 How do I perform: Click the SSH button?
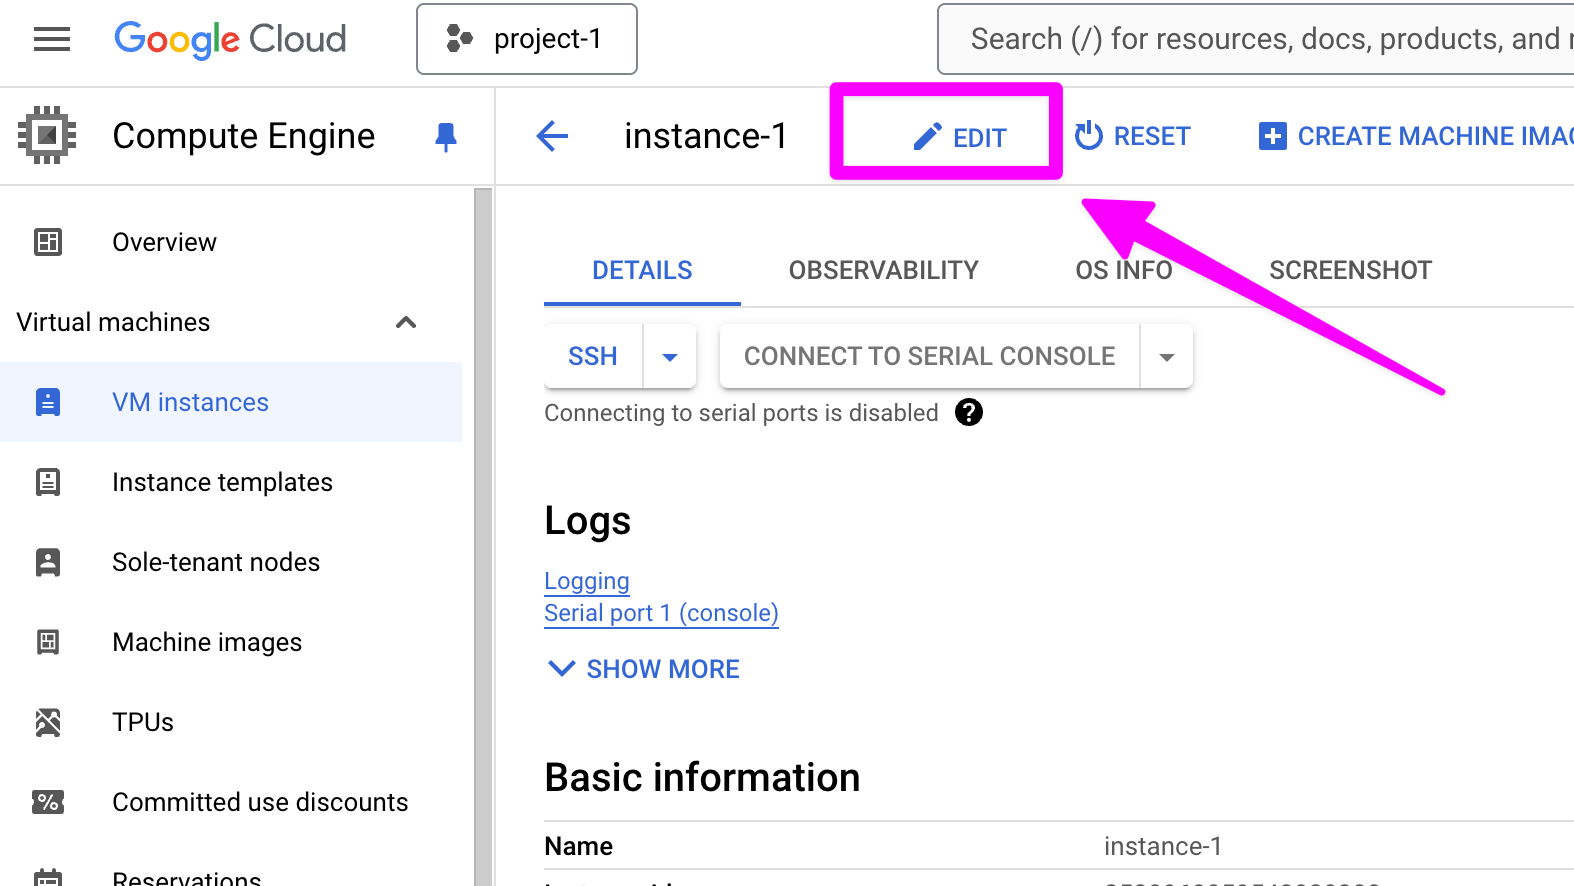[x=593, y=356]
